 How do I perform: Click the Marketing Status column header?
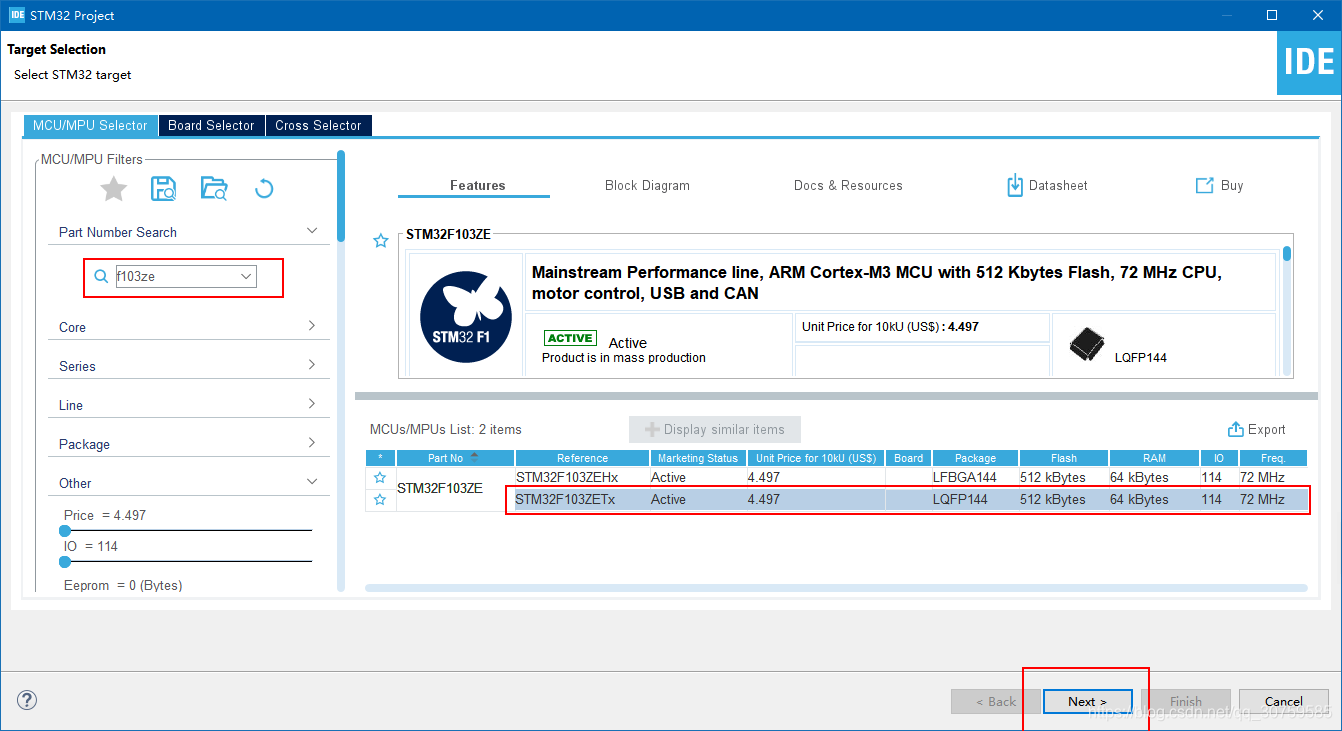pyautogui.click(x=698, y=458)
